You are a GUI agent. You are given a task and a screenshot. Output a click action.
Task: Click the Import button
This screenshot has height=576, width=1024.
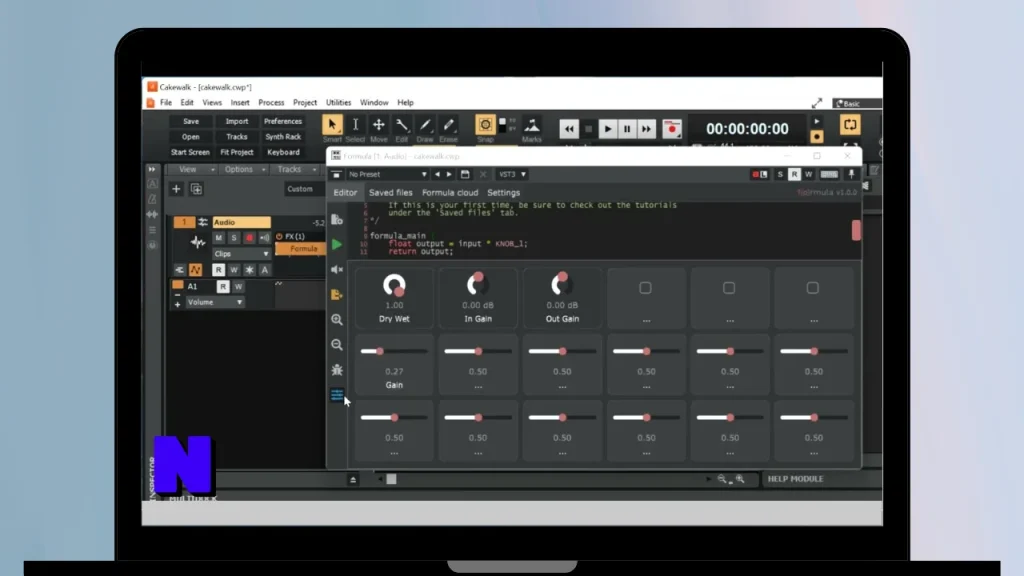pos(236,121)
